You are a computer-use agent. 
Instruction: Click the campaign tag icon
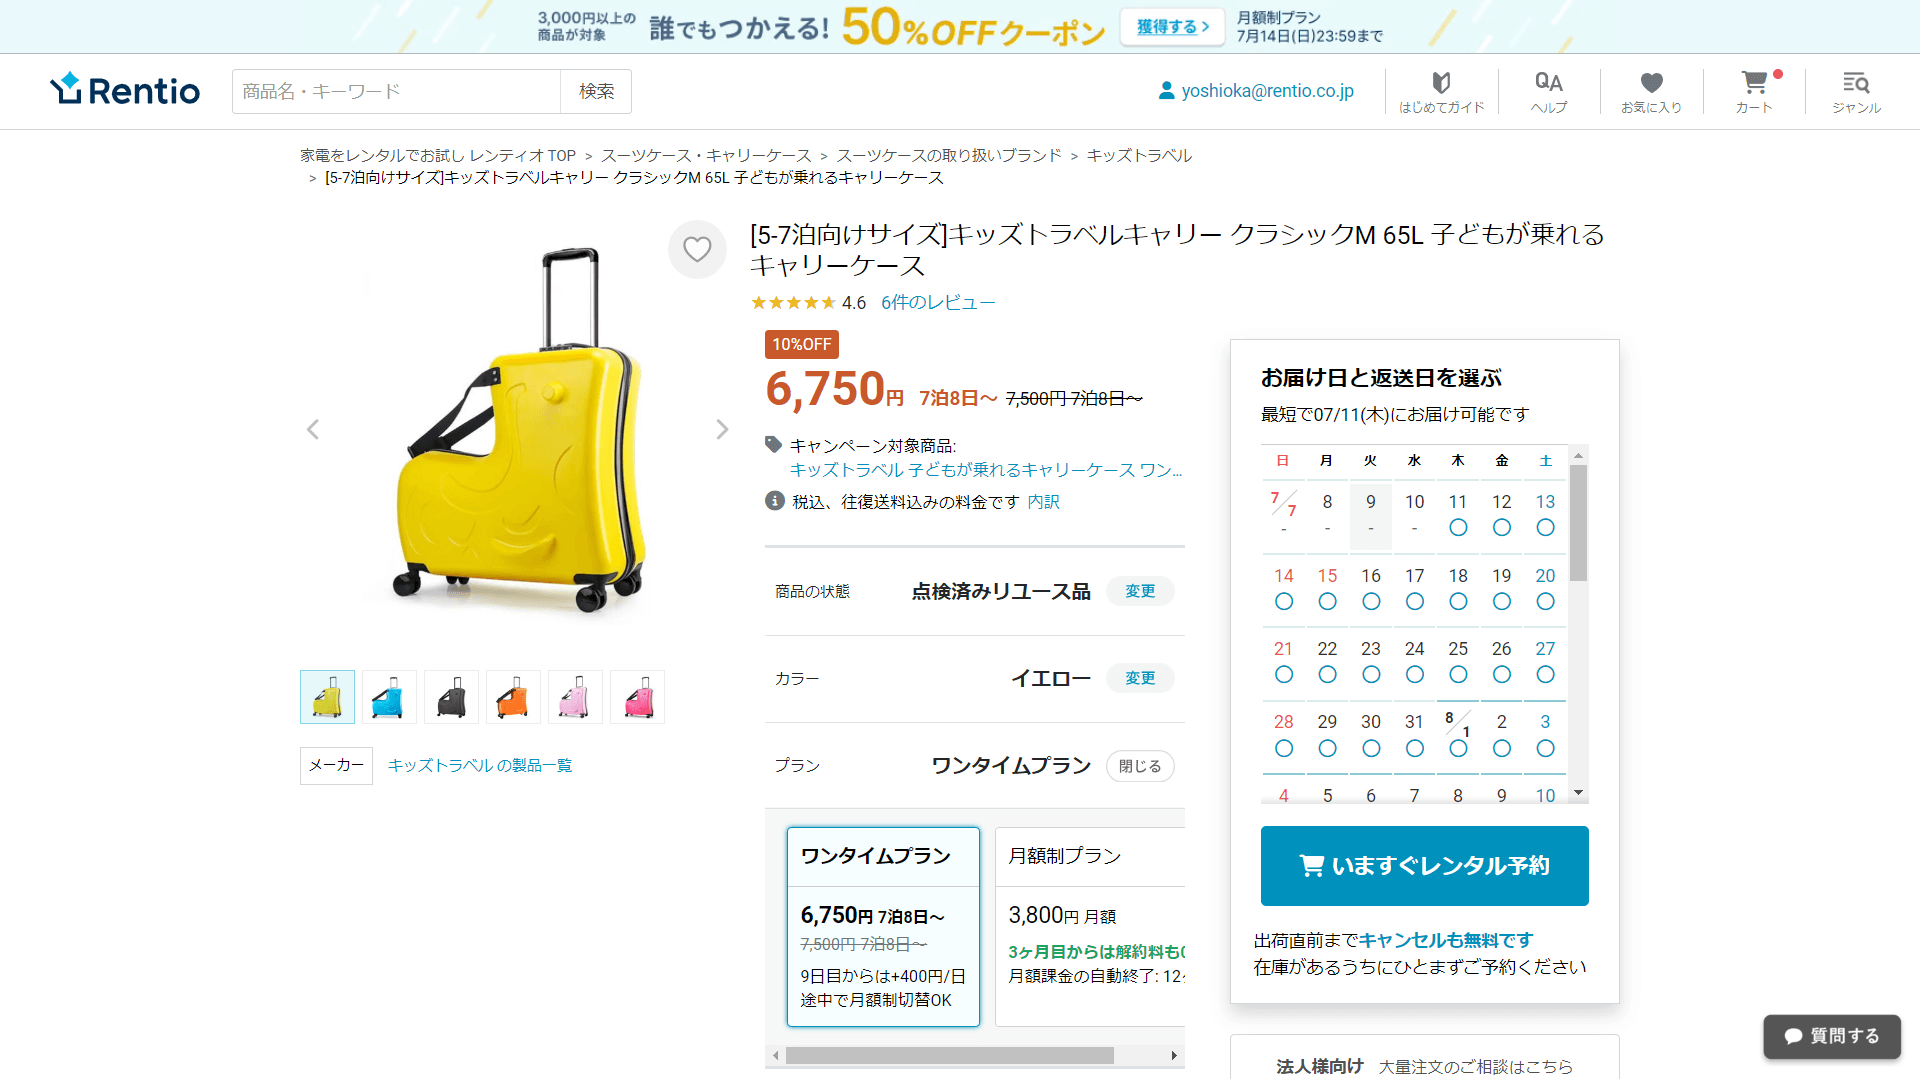point(773,444)
